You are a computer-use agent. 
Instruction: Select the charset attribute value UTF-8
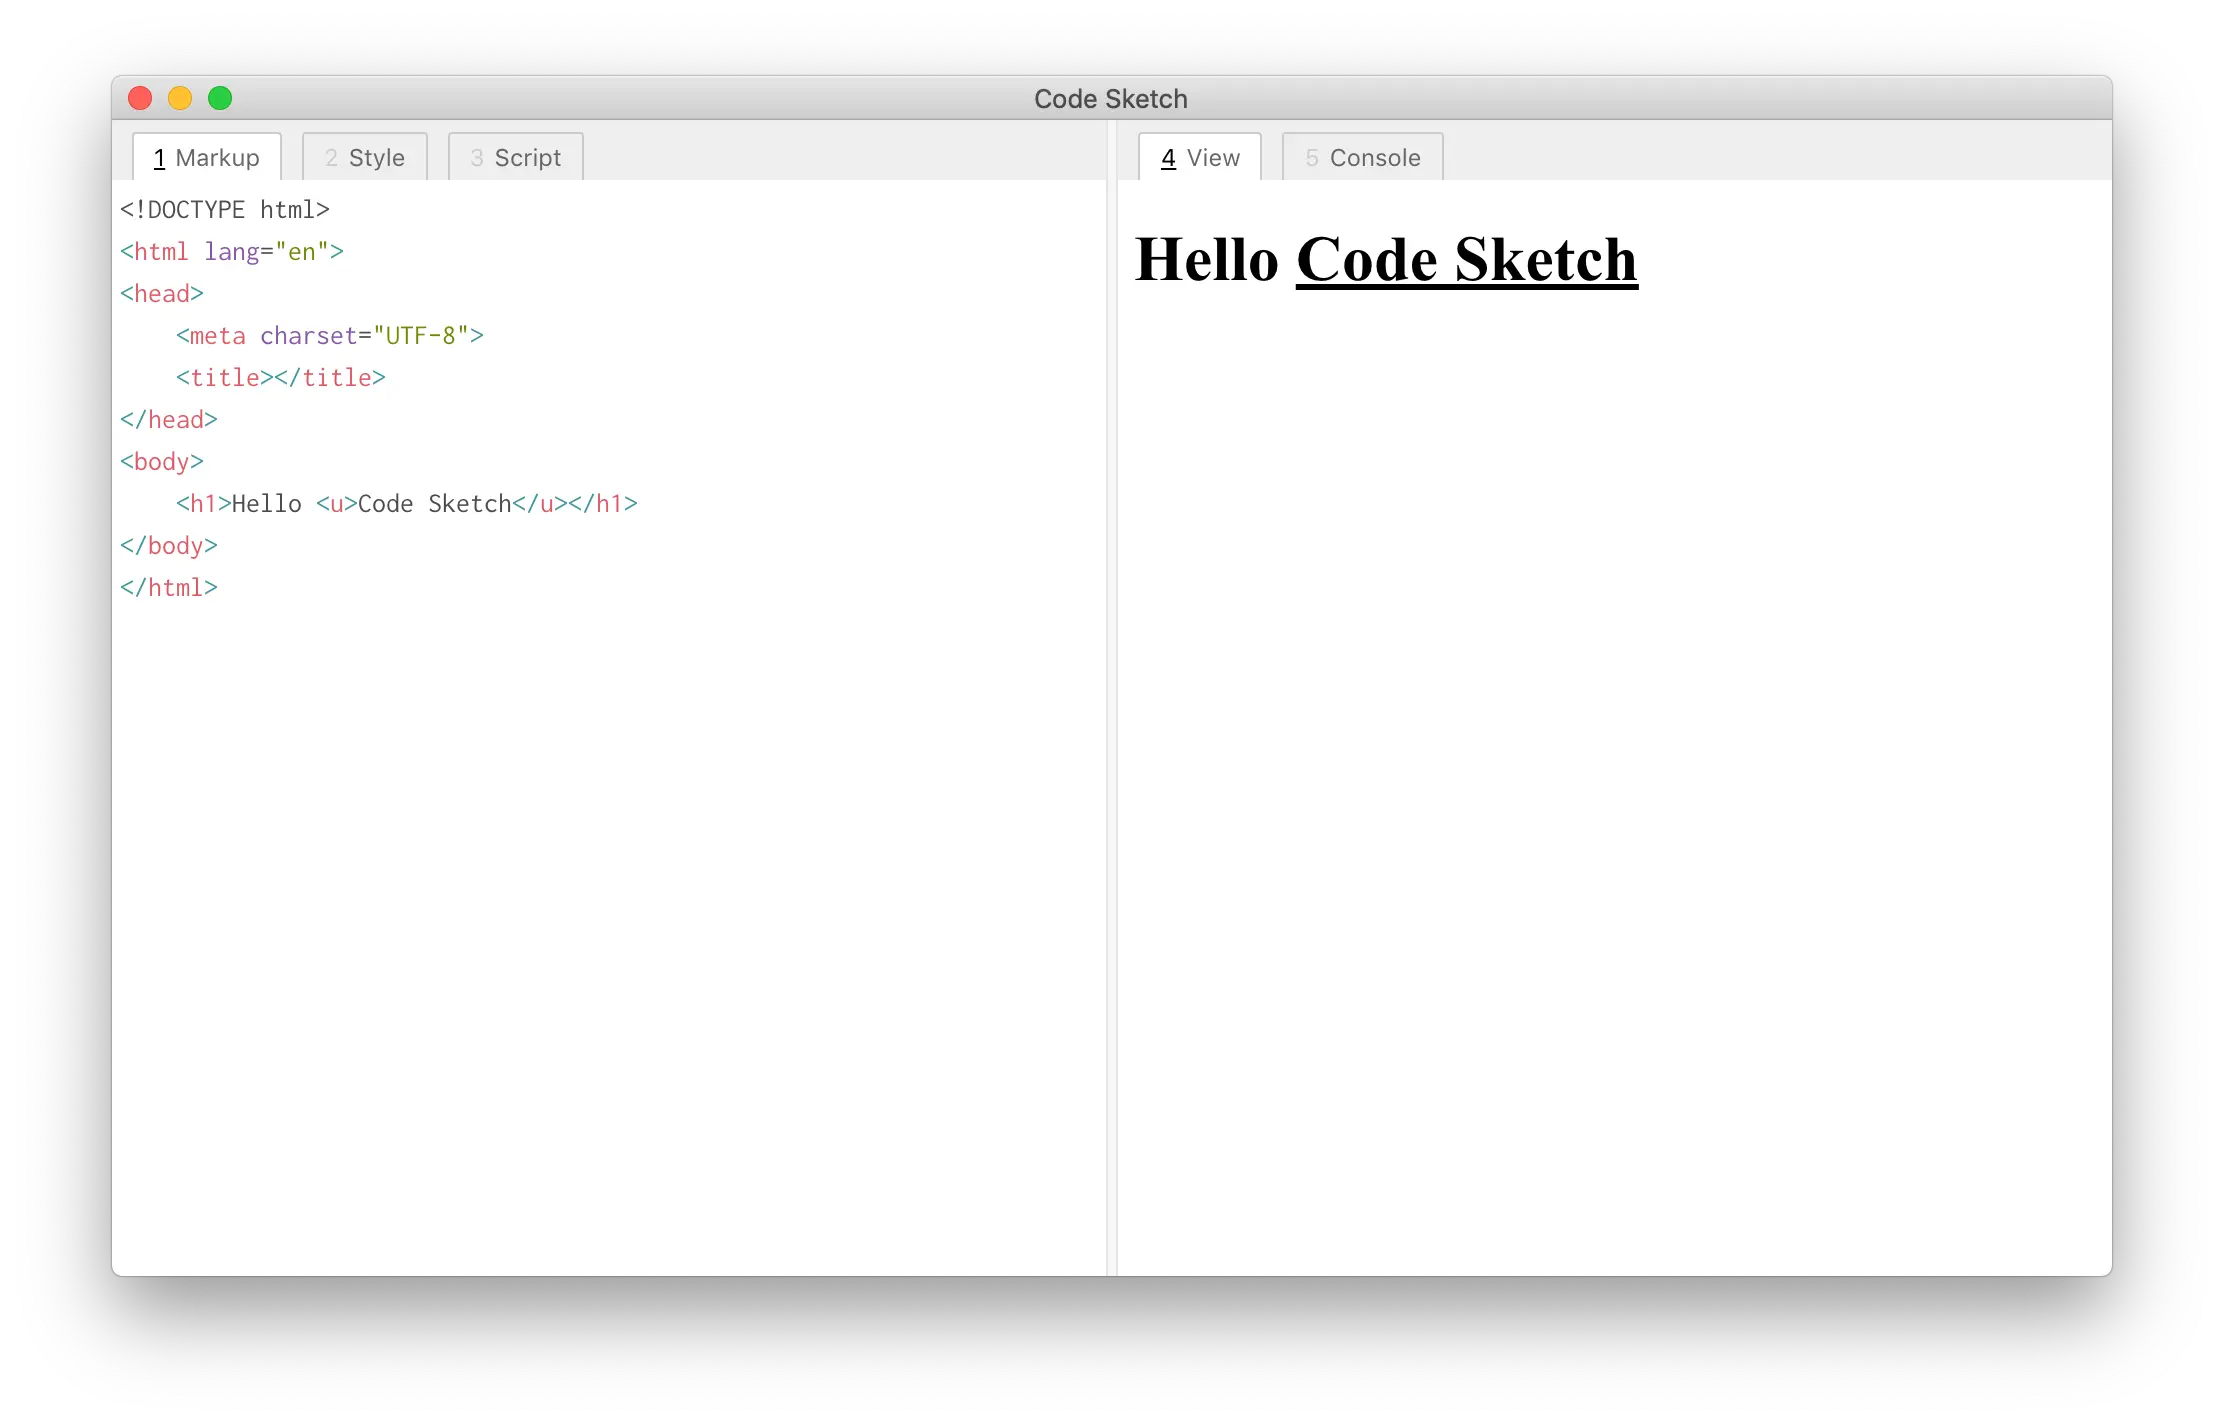(x=421, y=335)
